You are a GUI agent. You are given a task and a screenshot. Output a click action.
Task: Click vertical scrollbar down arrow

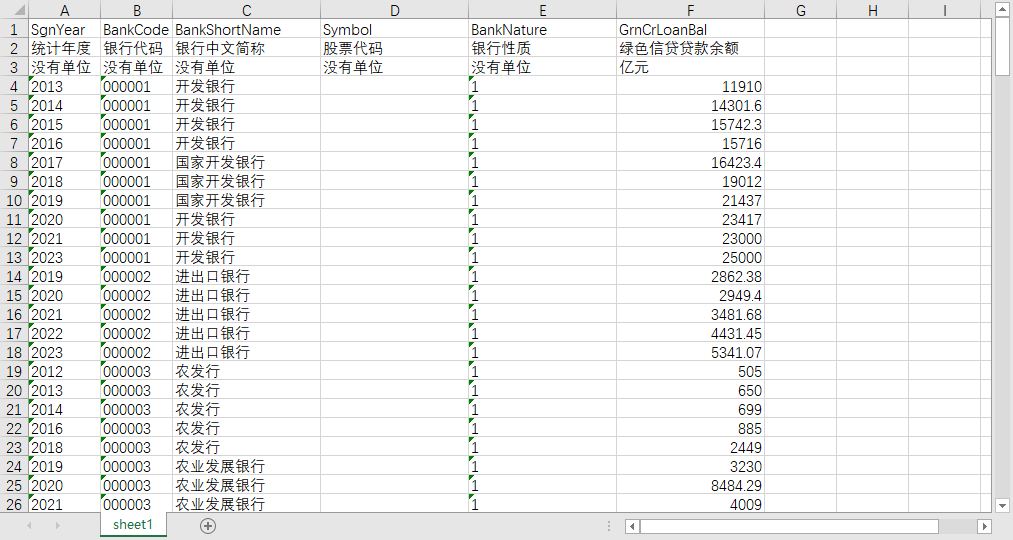(x=1003, y=506)
